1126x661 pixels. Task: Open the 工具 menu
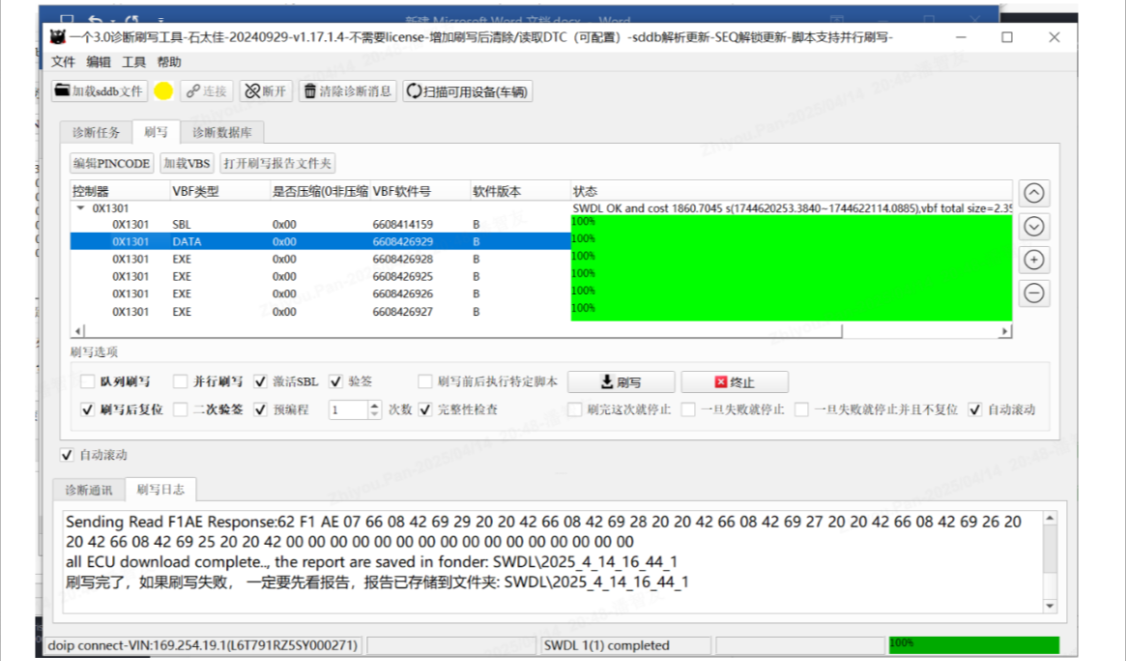tap(134, 62)
